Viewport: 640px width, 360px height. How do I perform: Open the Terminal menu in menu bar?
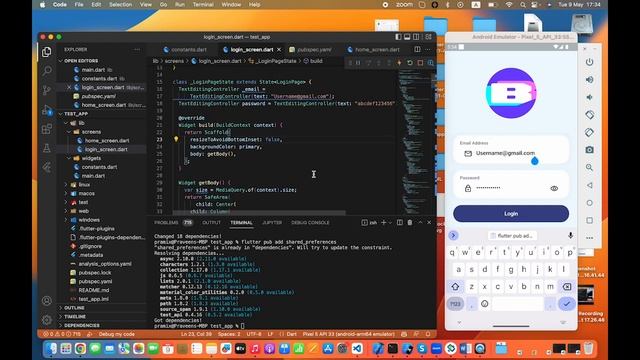click(x=203, y=4)
